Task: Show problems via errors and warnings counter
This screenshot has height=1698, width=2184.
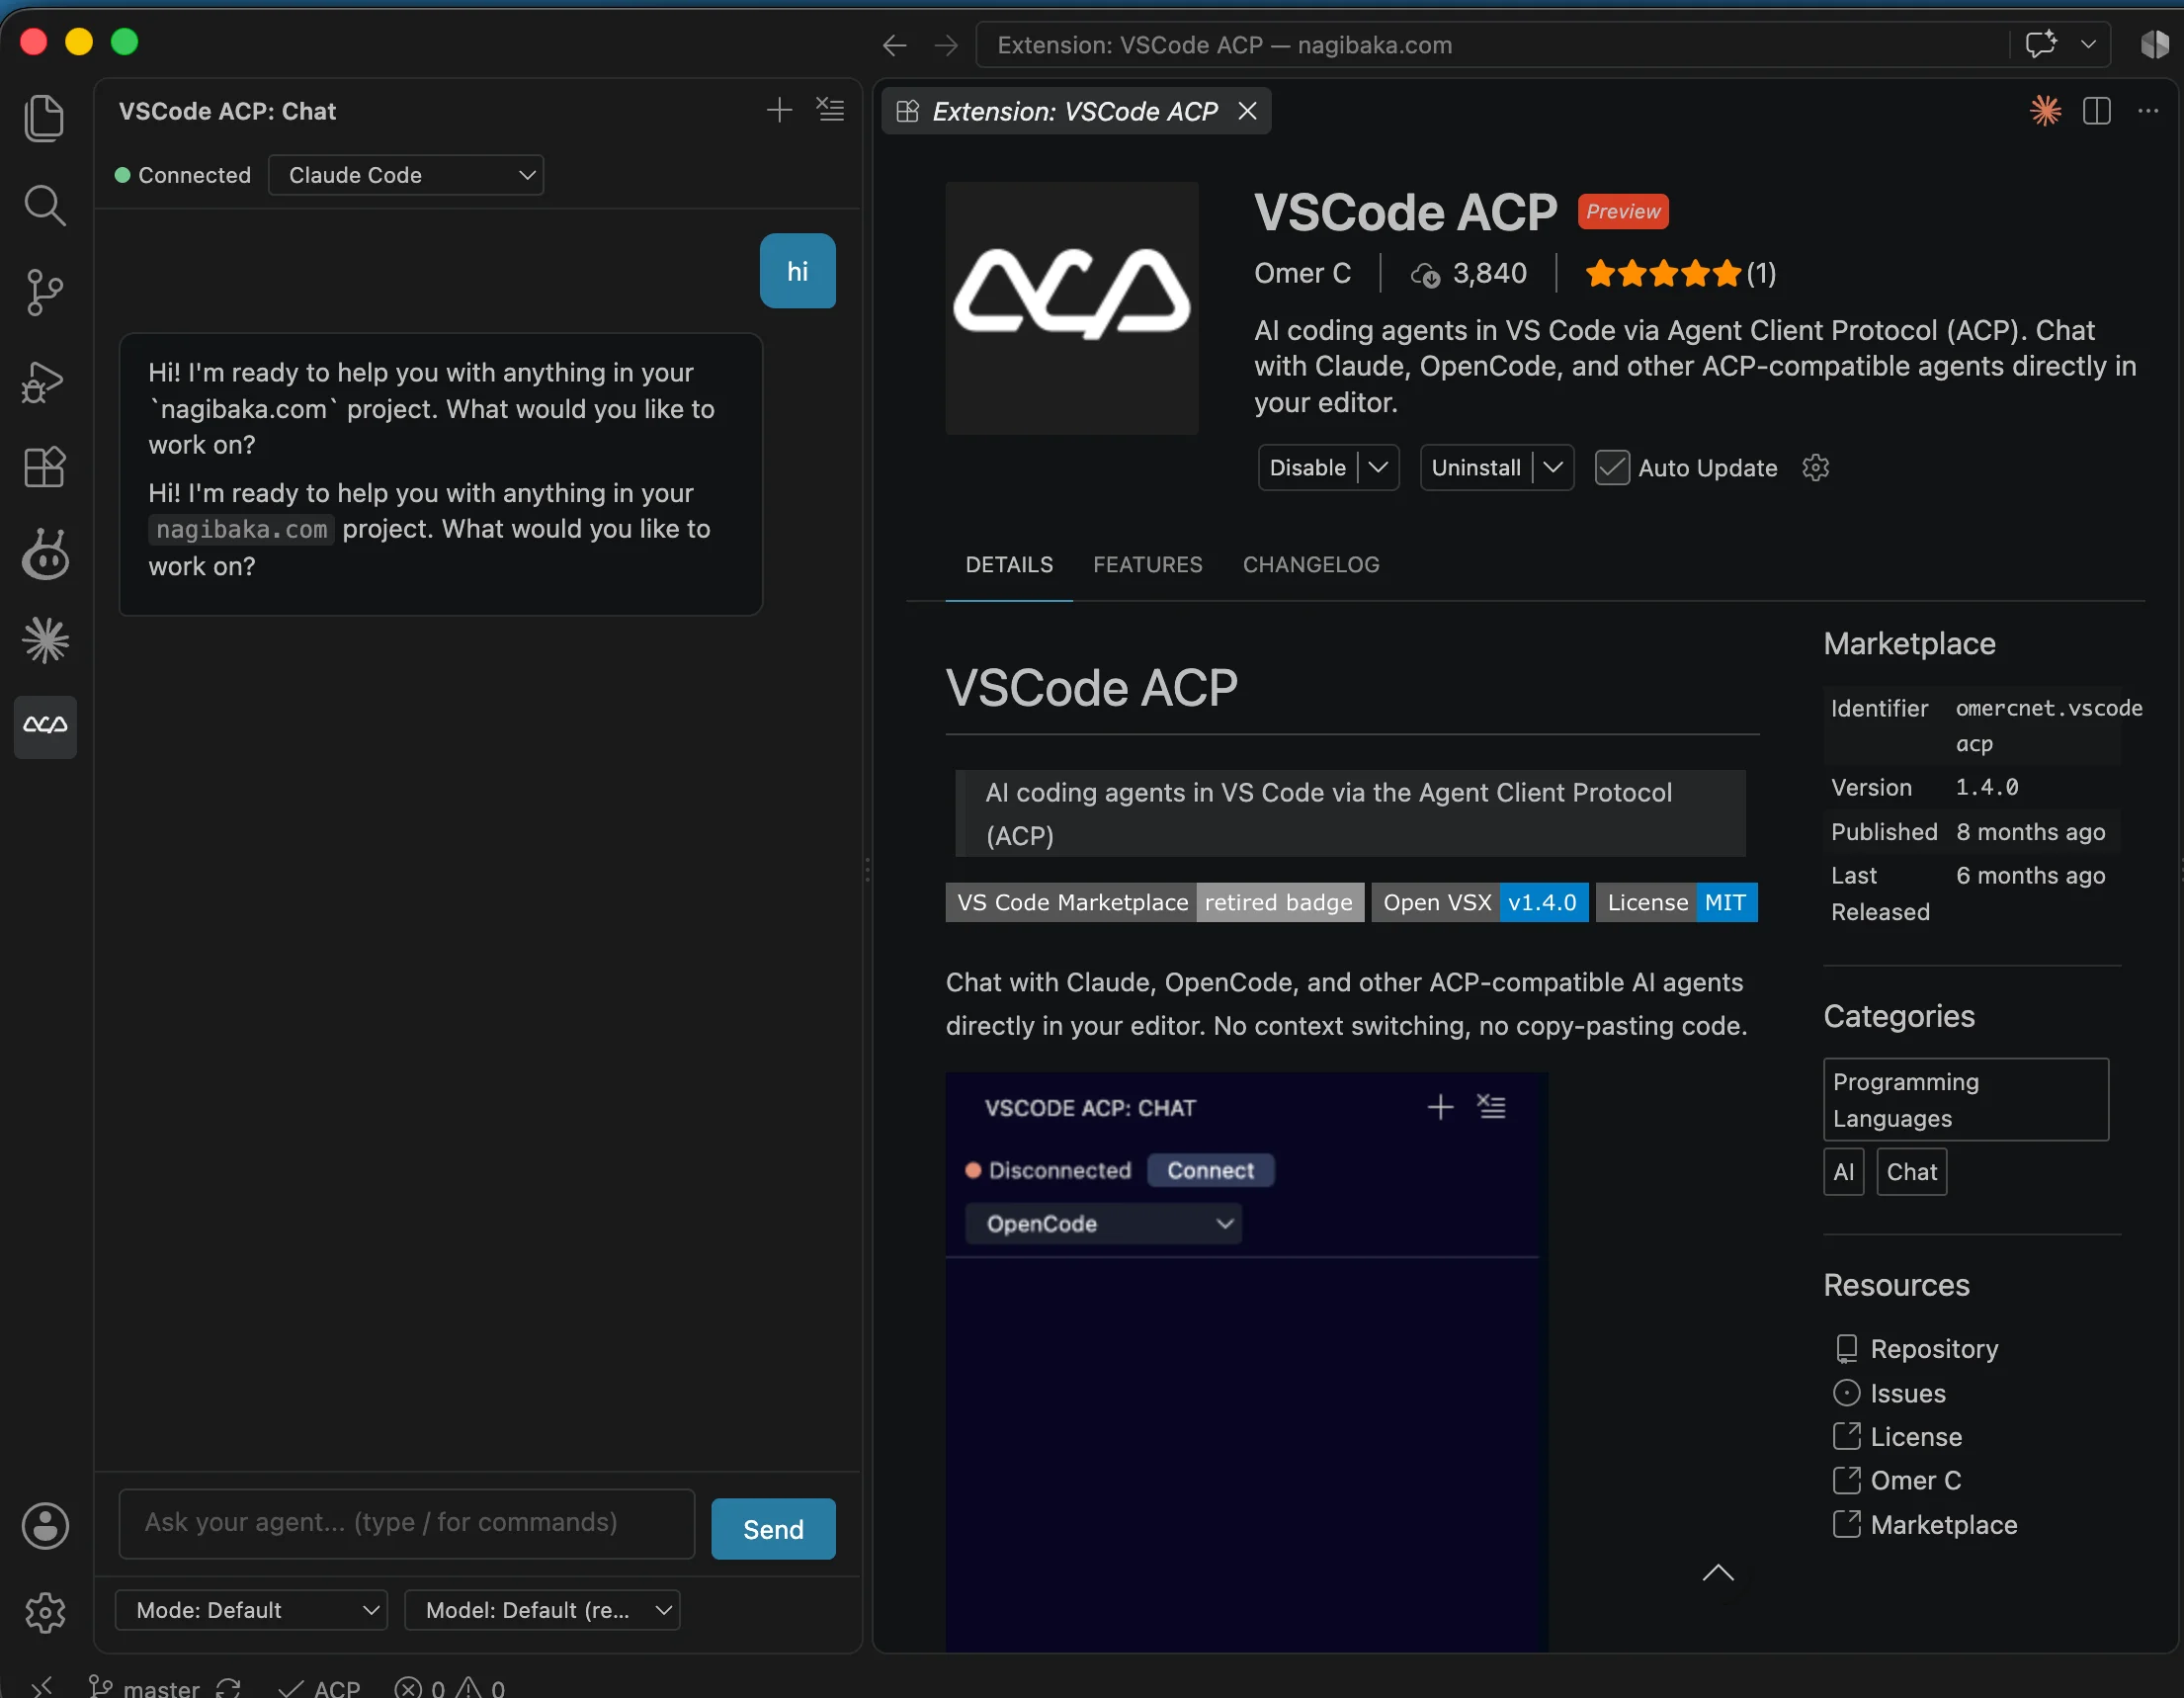Action: click(x=449, y=1688)
